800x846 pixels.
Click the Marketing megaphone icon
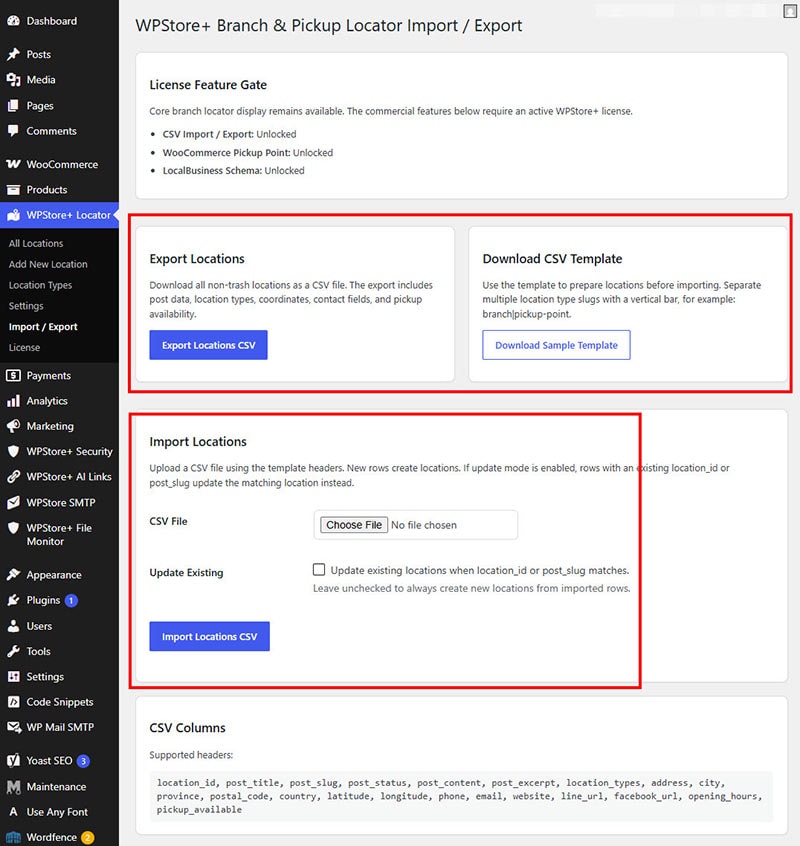coord(13,426)
